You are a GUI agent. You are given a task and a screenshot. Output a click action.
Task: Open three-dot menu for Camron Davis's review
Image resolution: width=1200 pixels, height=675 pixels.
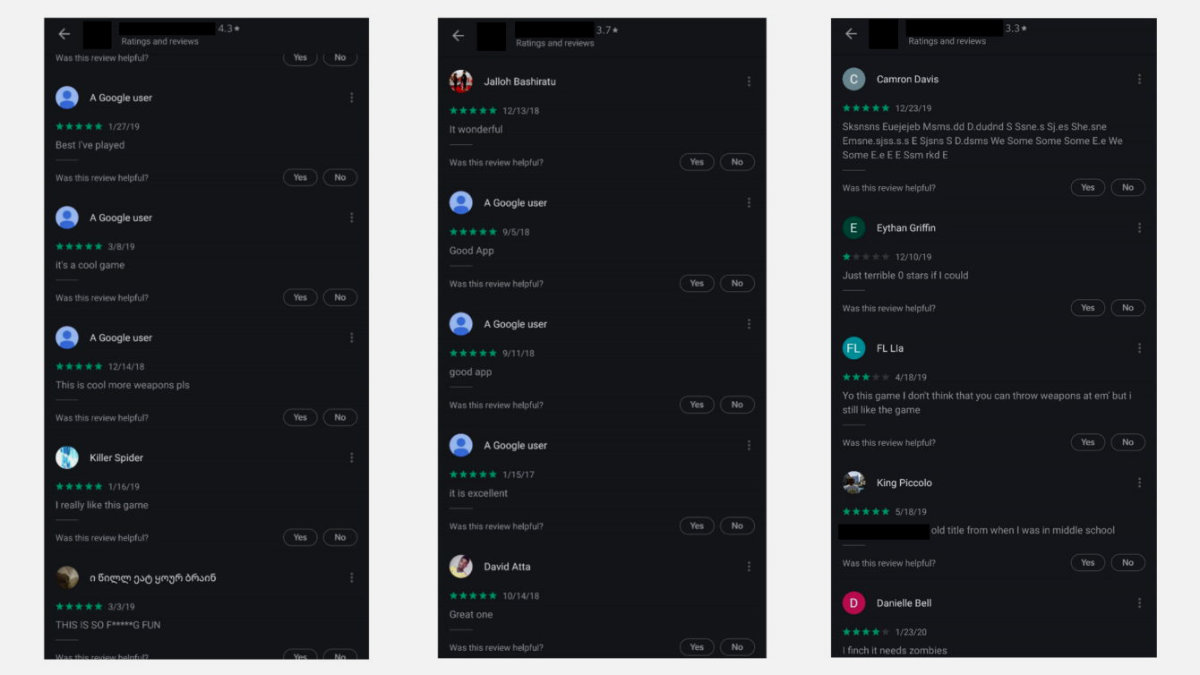1138,79
